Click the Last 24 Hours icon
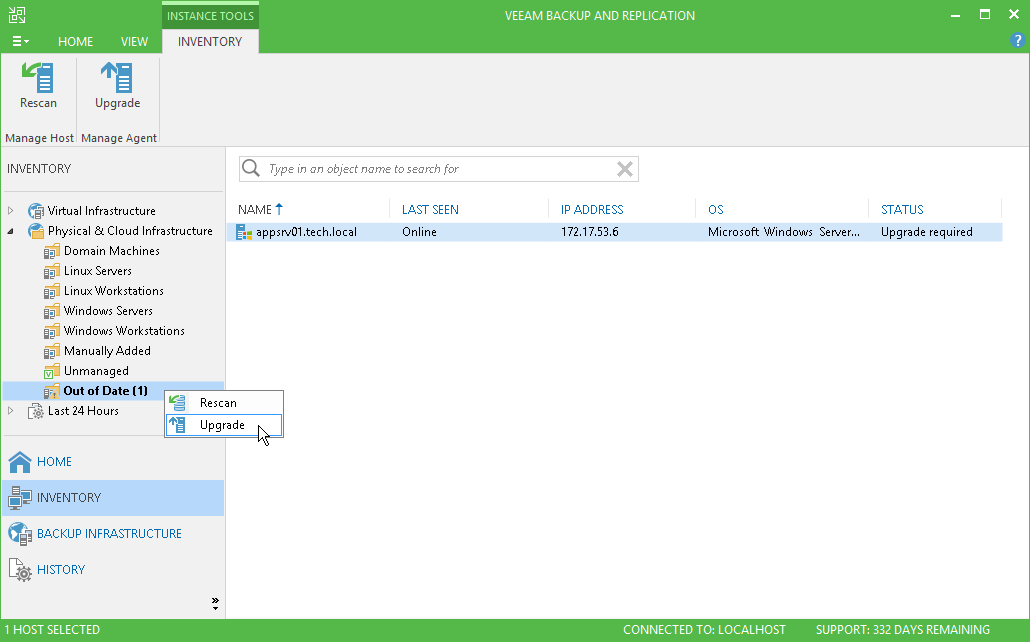The image size is (1030, 642). tap(35, 411)
